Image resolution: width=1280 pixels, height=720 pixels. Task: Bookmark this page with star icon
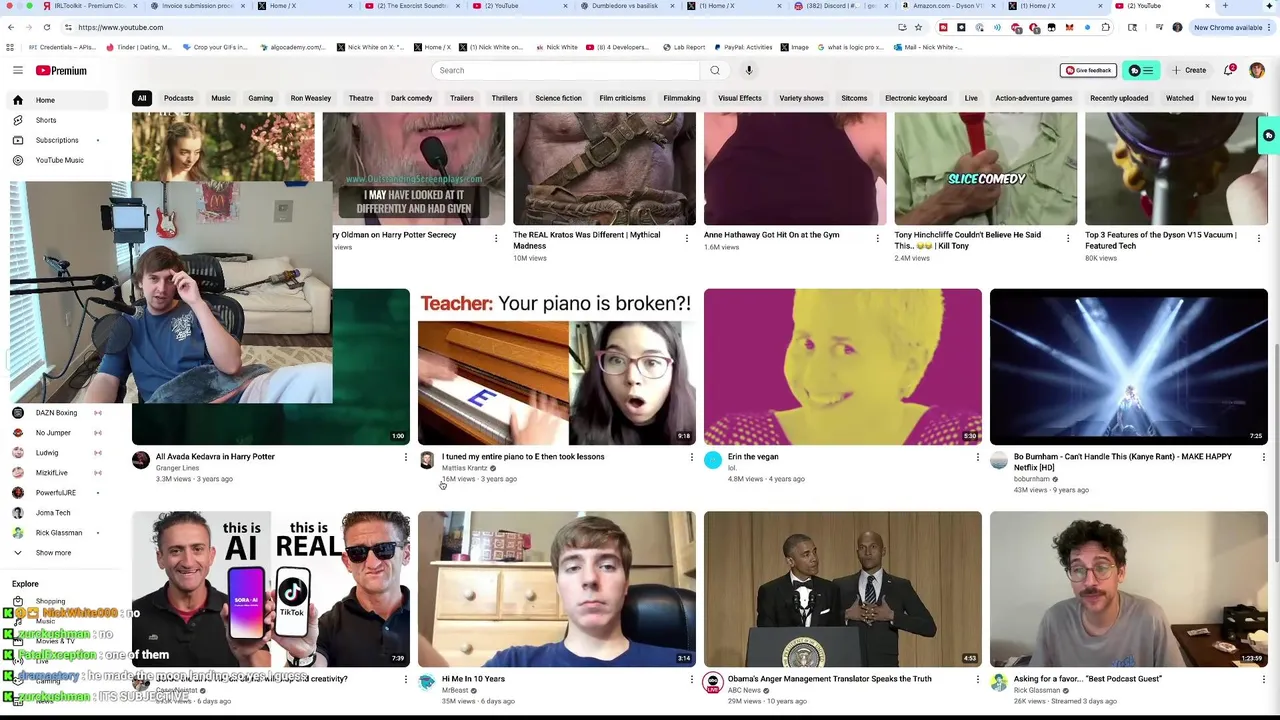tap(918, 27)
